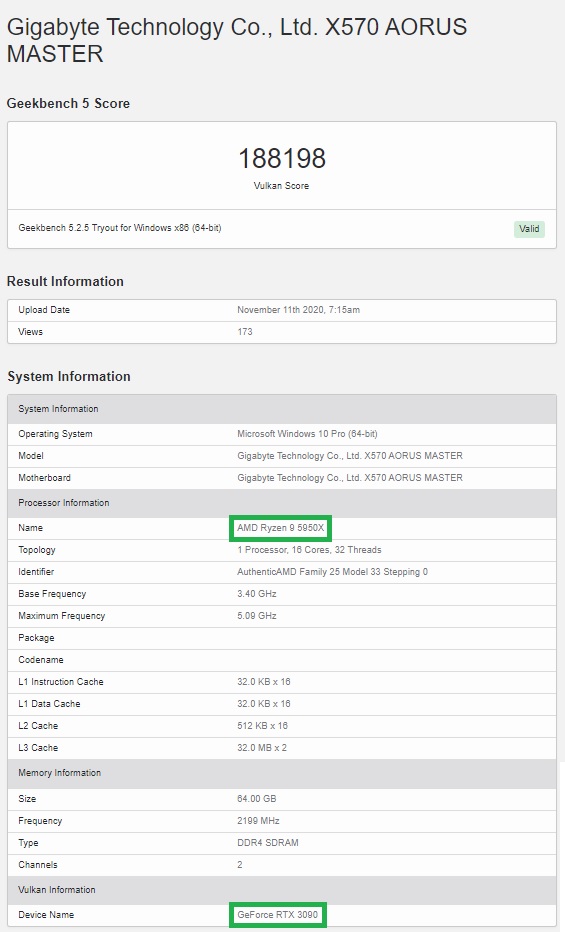Screen dimensions: 565x935
Task: Click the Maximum Frequency label
Action: coord(62,617)
